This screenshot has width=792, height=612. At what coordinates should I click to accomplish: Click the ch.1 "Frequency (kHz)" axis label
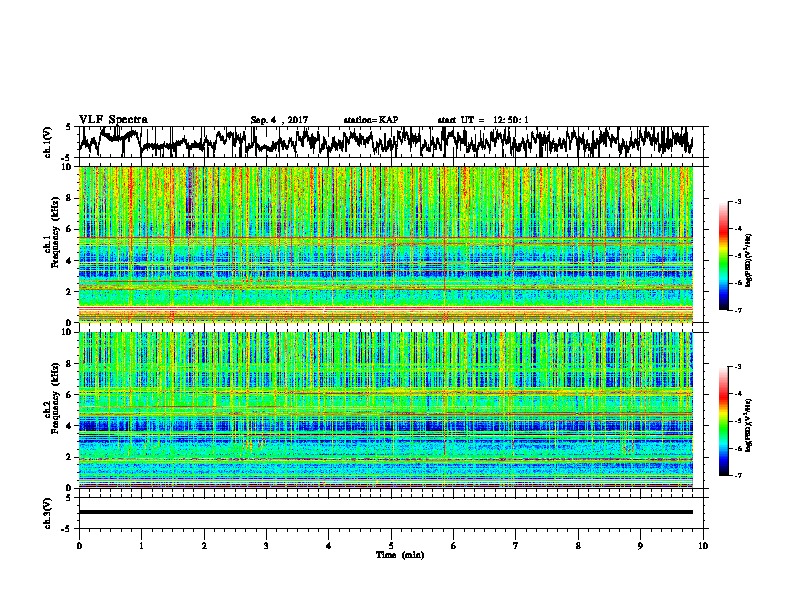point(55,233)
